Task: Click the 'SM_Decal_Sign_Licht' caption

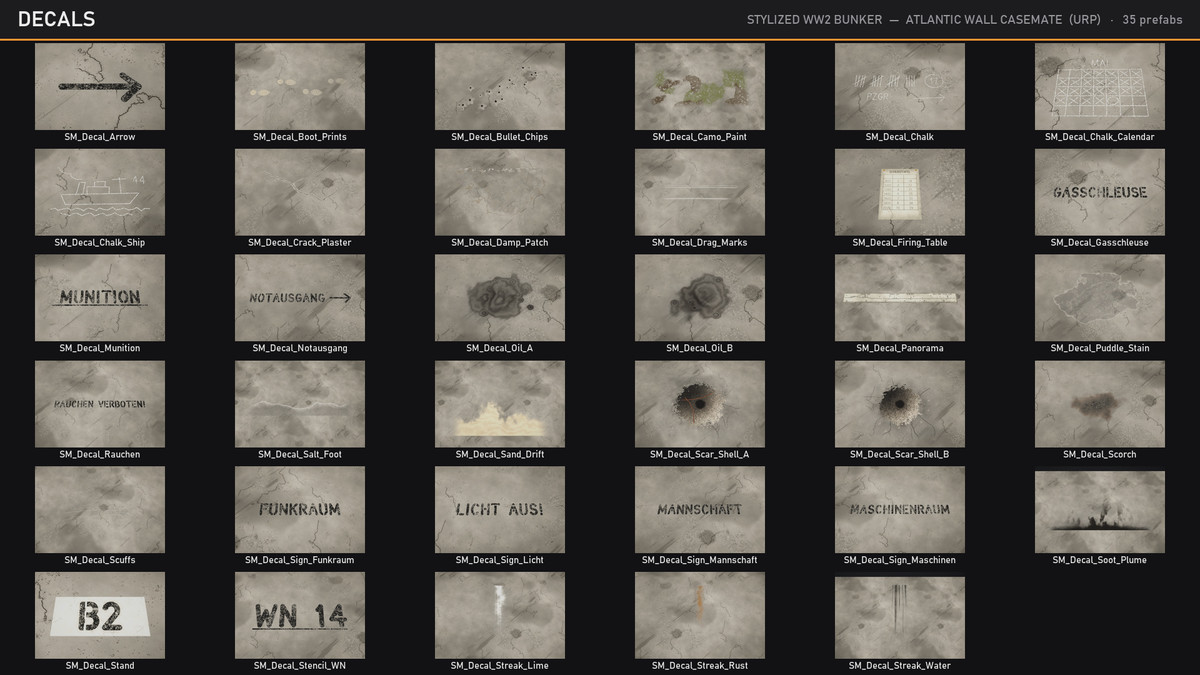Action: pyautogui.click(x=500, y=560)
